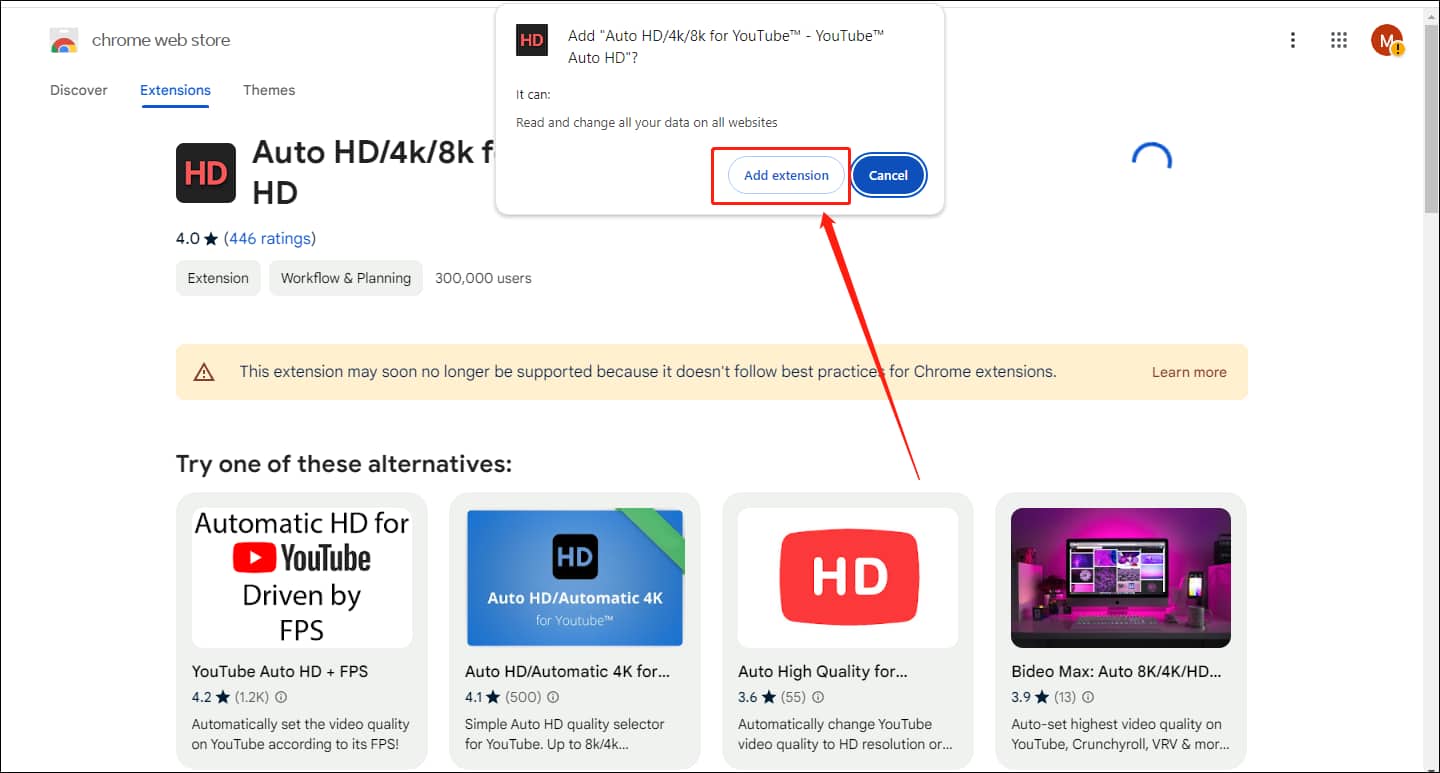Open the 446 ratings link
Image resolution: width=1440 pixels, height=773 pixels.
(270, 238)
